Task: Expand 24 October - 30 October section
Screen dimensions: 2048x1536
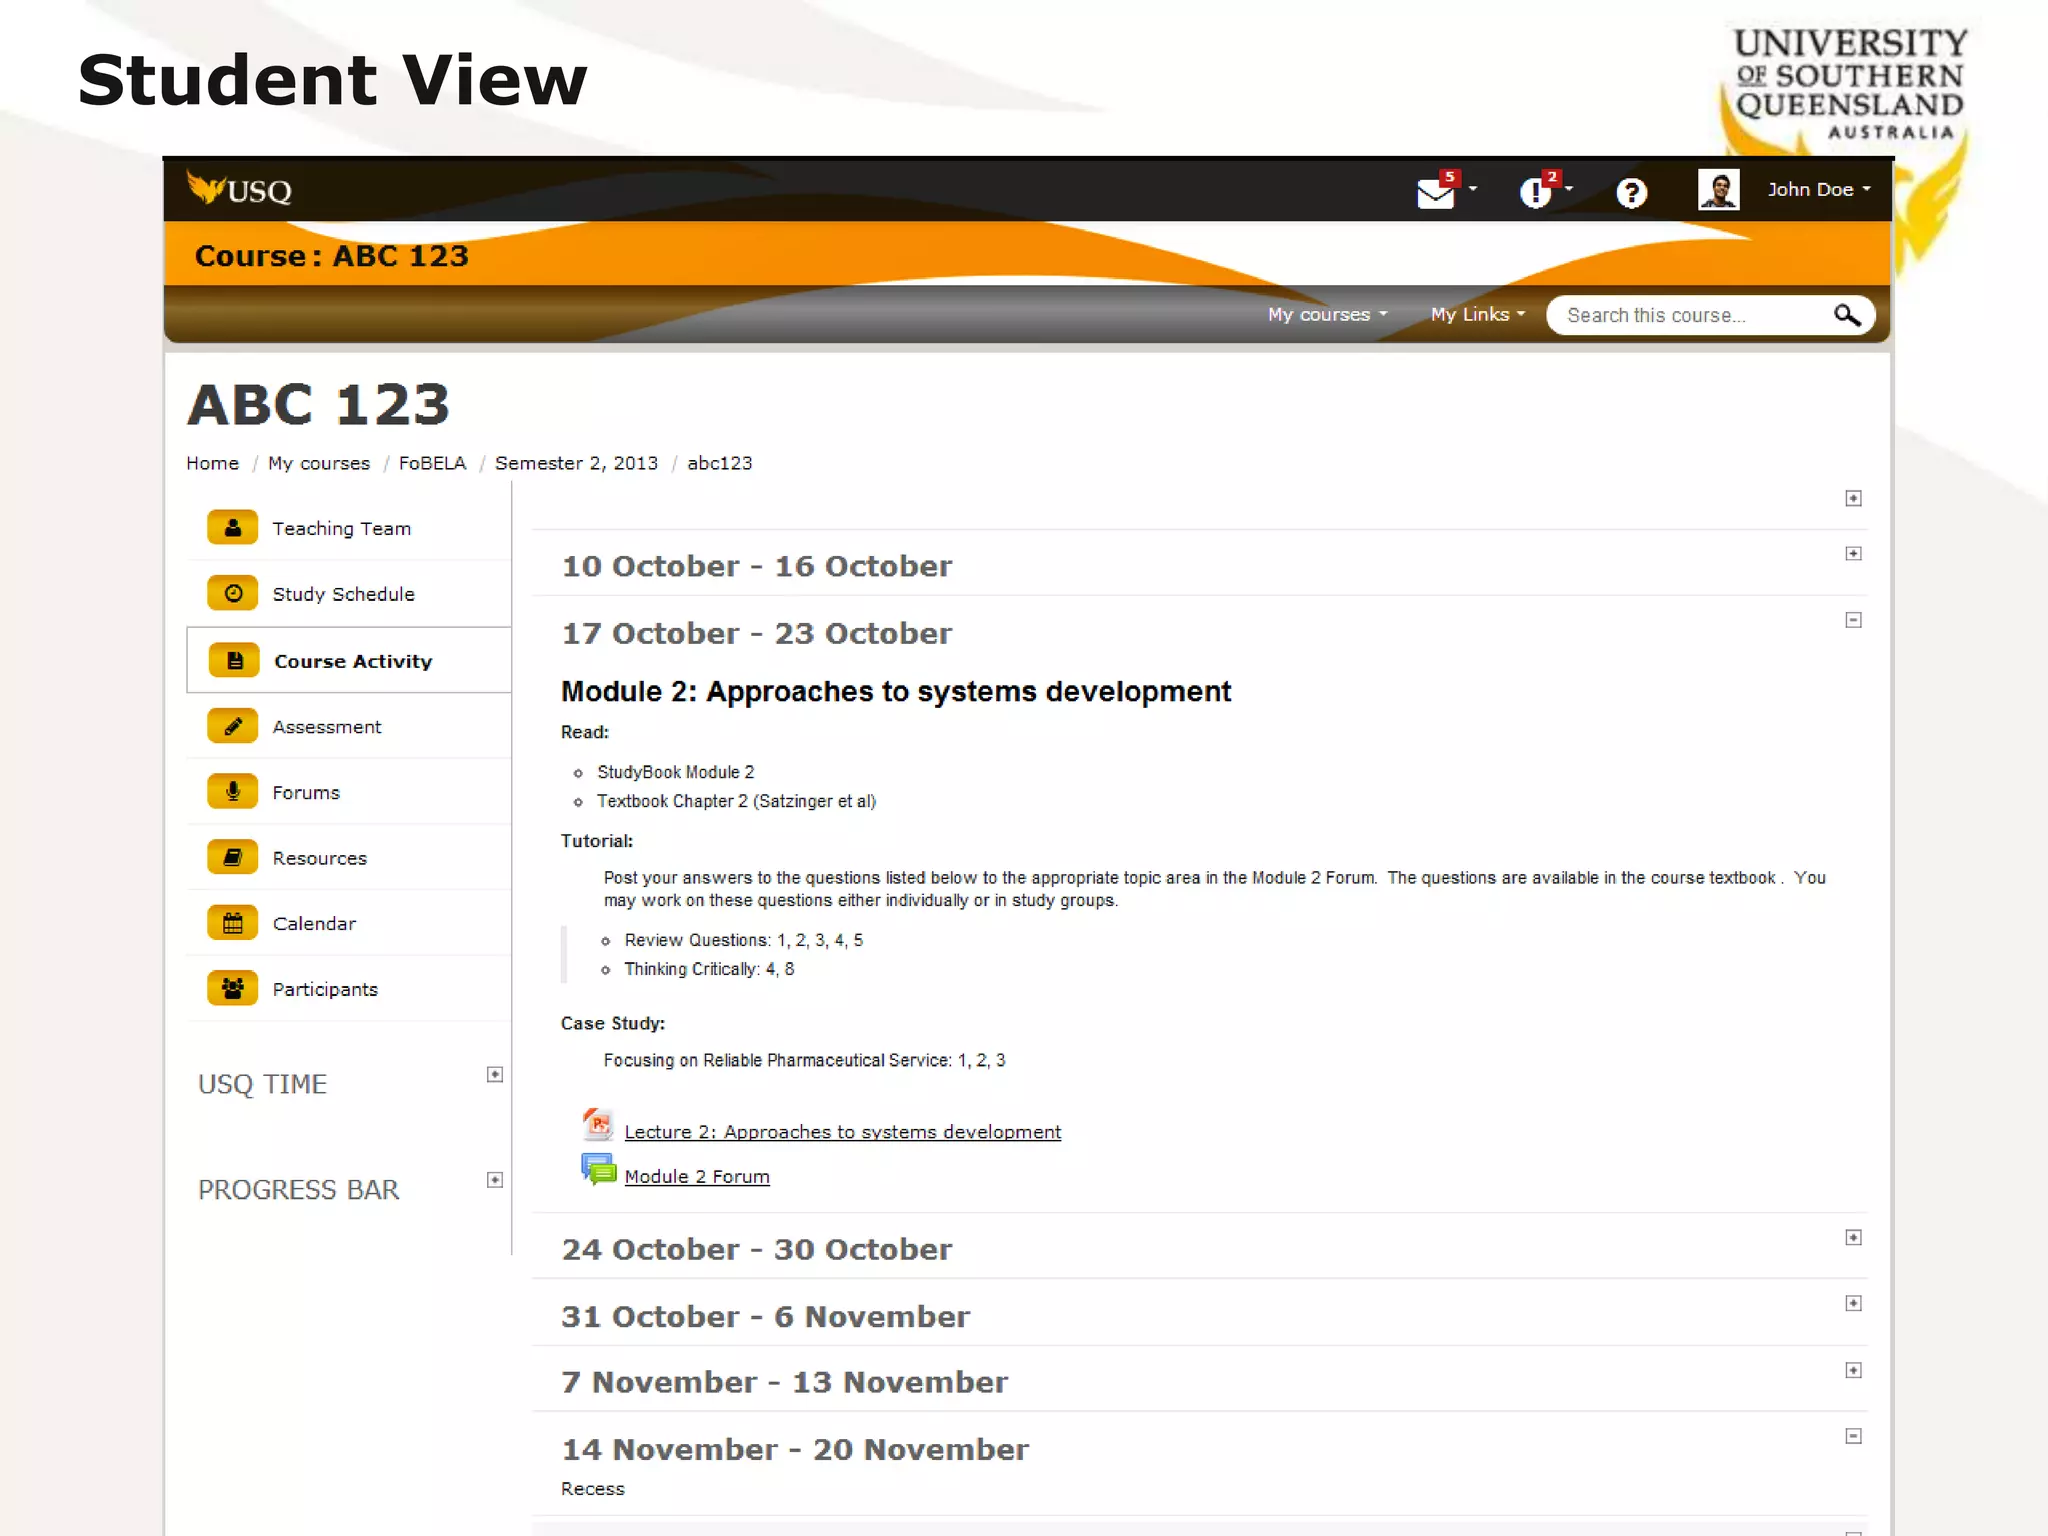Action: pyautogui.click(x=1853, y=1237)
